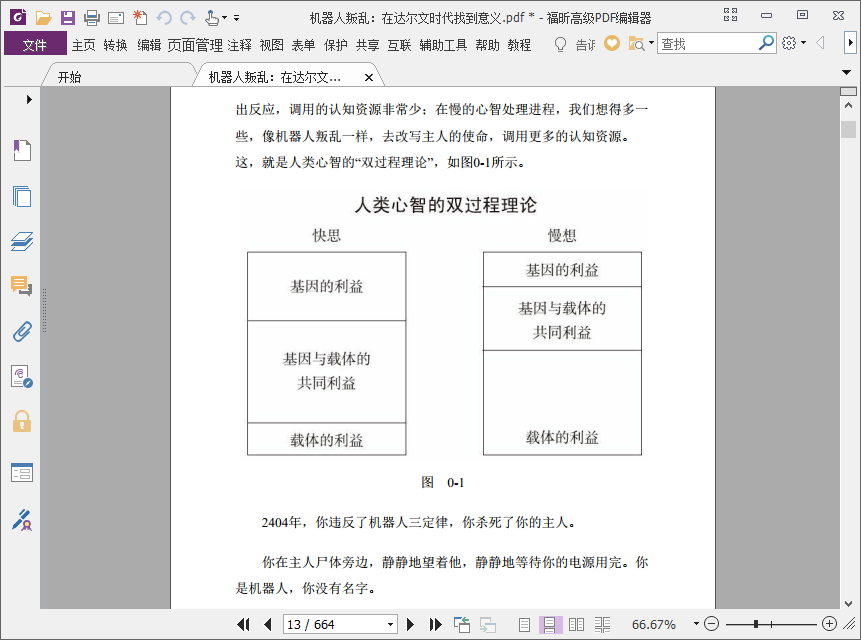Screen dimensions: 861x640
Task: Go to the previous page
Action: tap(267, 624)
